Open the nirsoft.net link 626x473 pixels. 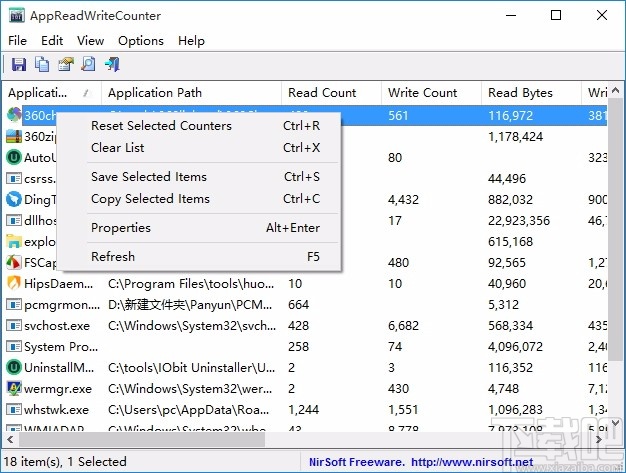click(472, 462)
